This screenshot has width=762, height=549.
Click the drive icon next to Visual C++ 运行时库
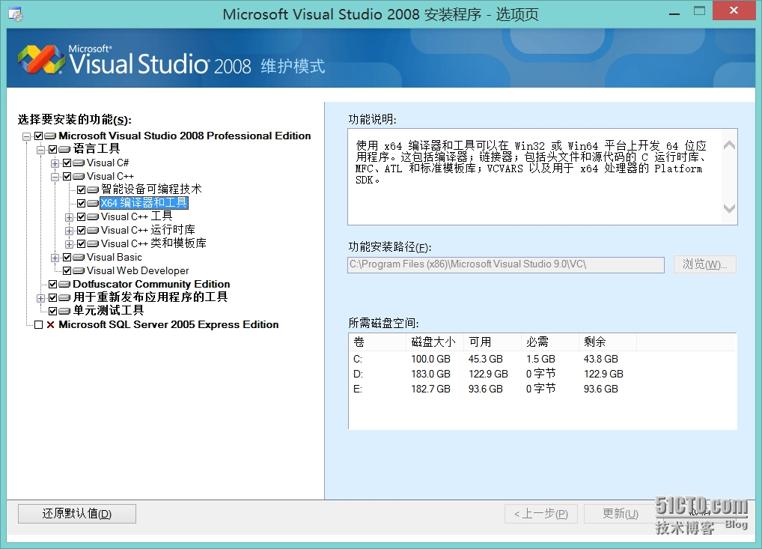tap(93, 230)
